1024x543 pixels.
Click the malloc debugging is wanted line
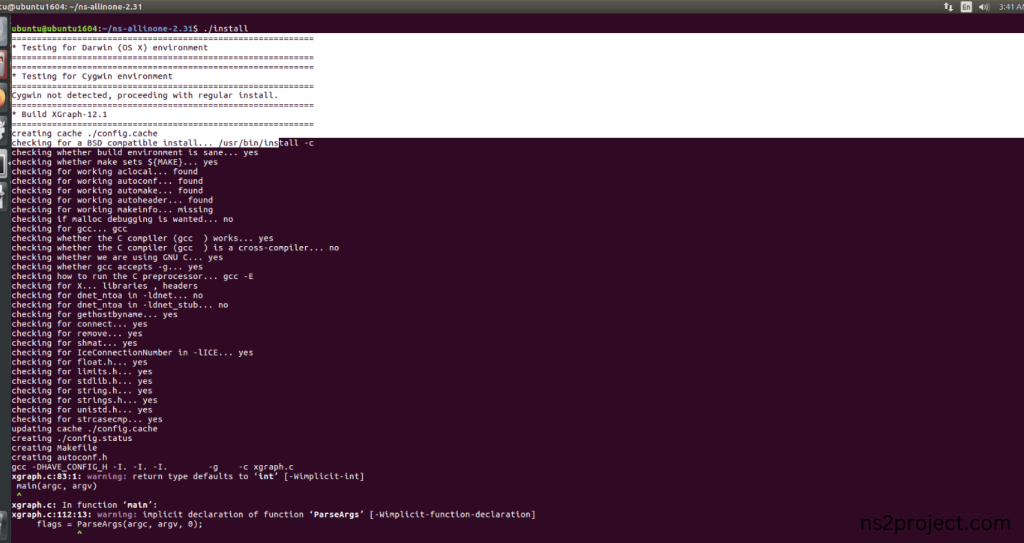pos(122,220)
